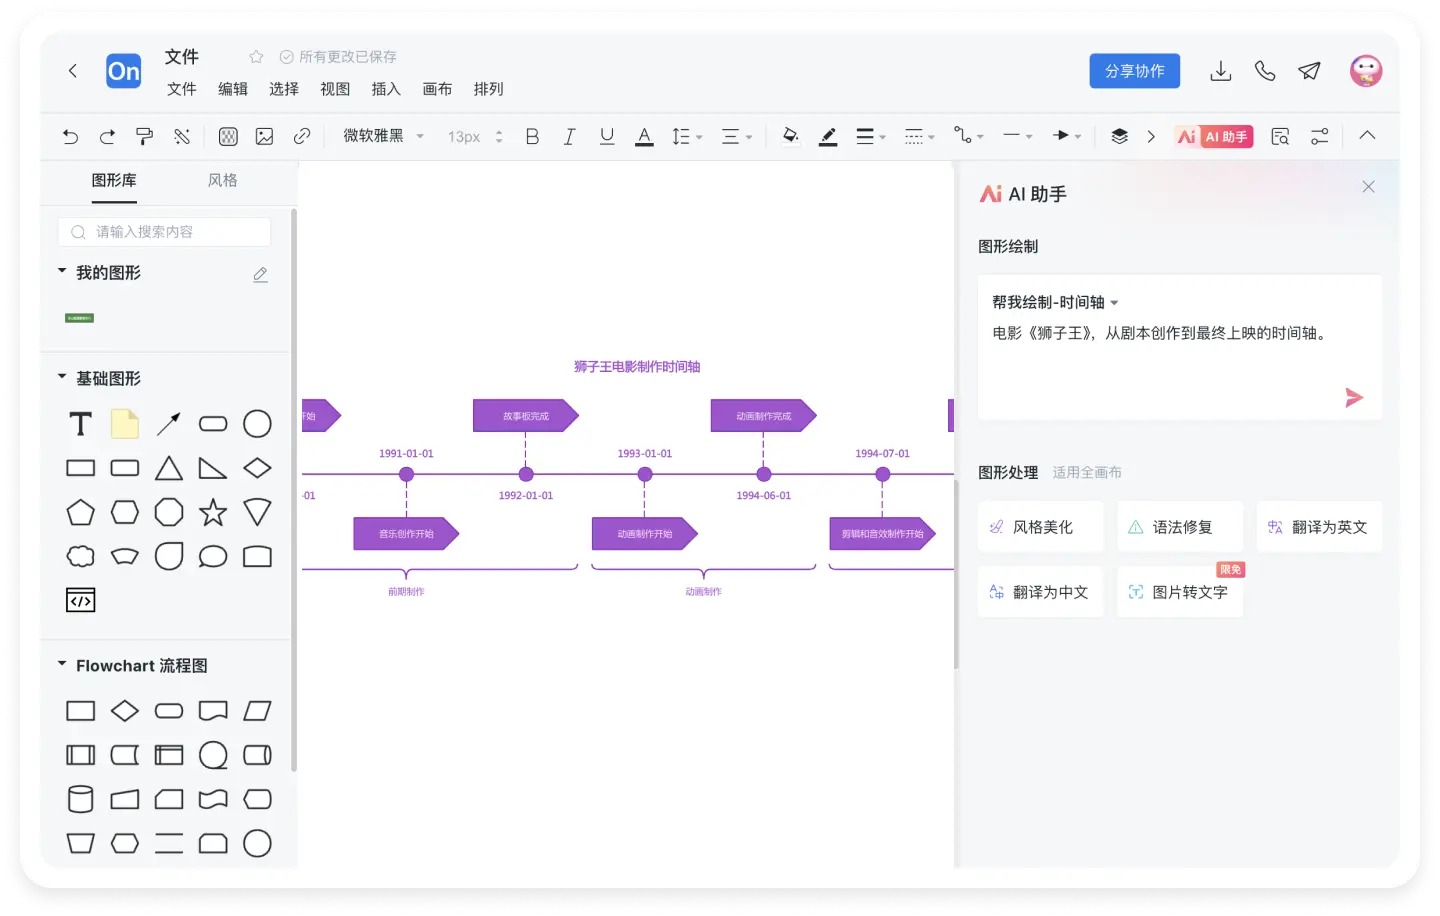Toggle bold text formatting
The height and width of the screenshot is (916, 1440).
532,137
